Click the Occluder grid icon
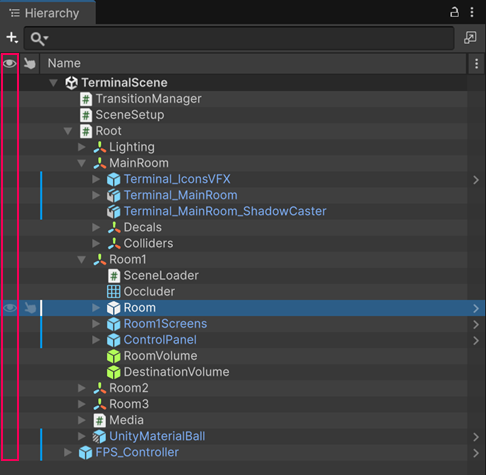 tap(114, 292)
